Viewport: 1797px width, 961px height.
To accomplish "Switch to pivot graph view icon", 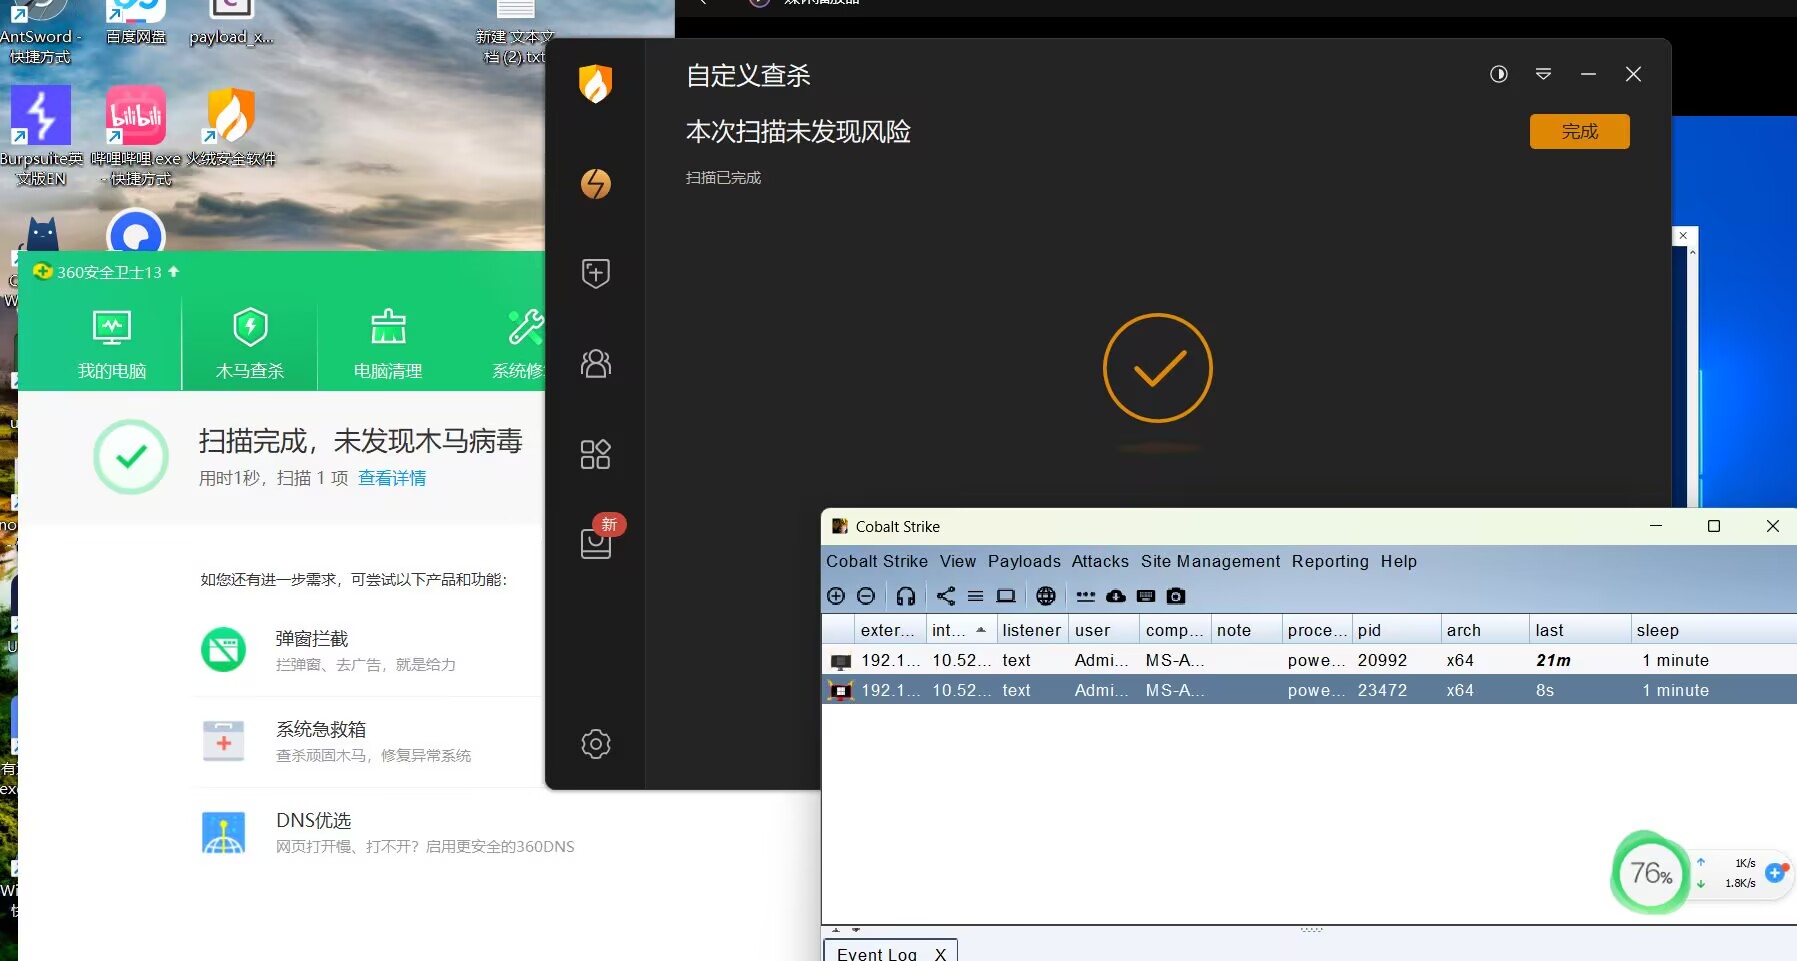I will [946, 596].
